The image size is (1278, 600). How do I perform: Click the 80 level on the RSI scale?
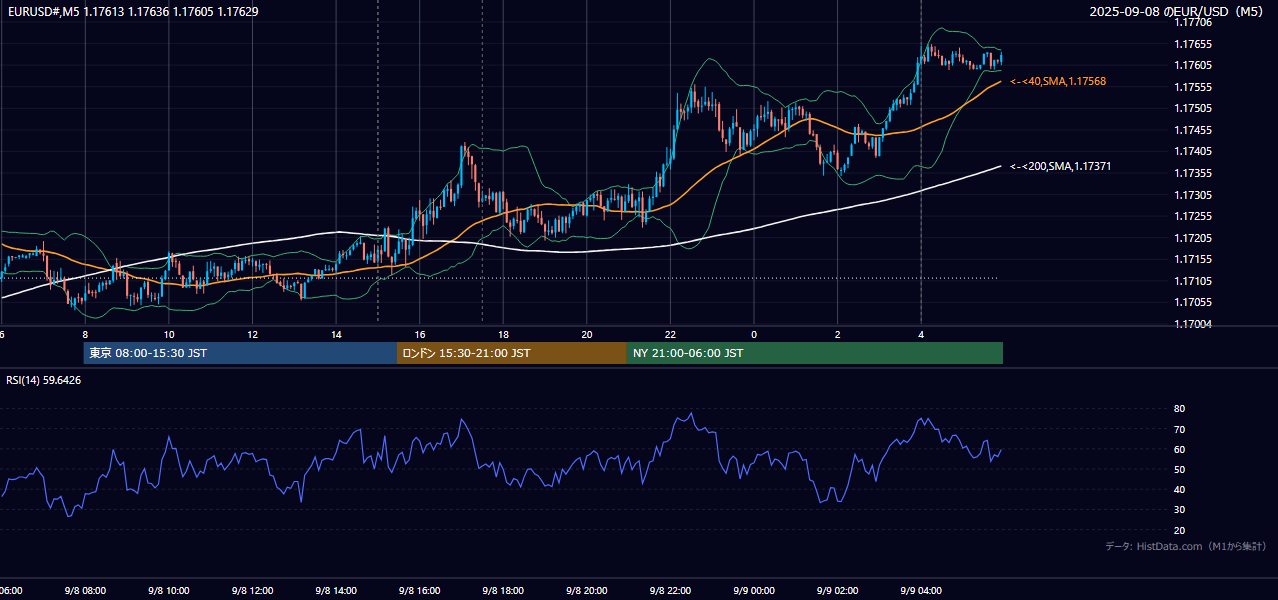pos(1179,409)
